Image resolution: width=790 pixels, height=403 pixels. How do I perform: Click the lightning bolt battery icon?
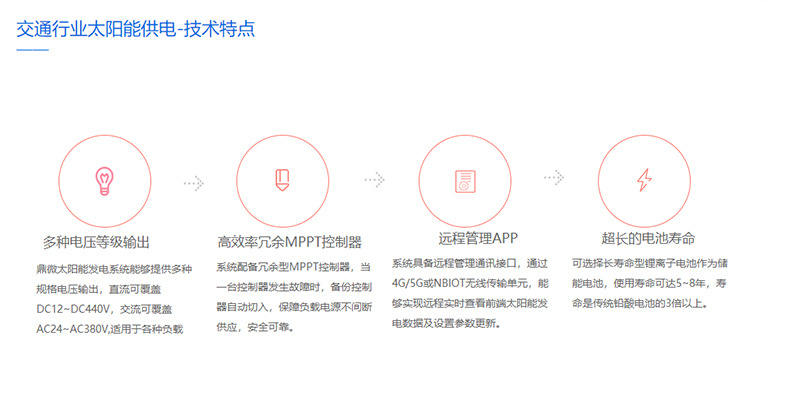[643, 181]
